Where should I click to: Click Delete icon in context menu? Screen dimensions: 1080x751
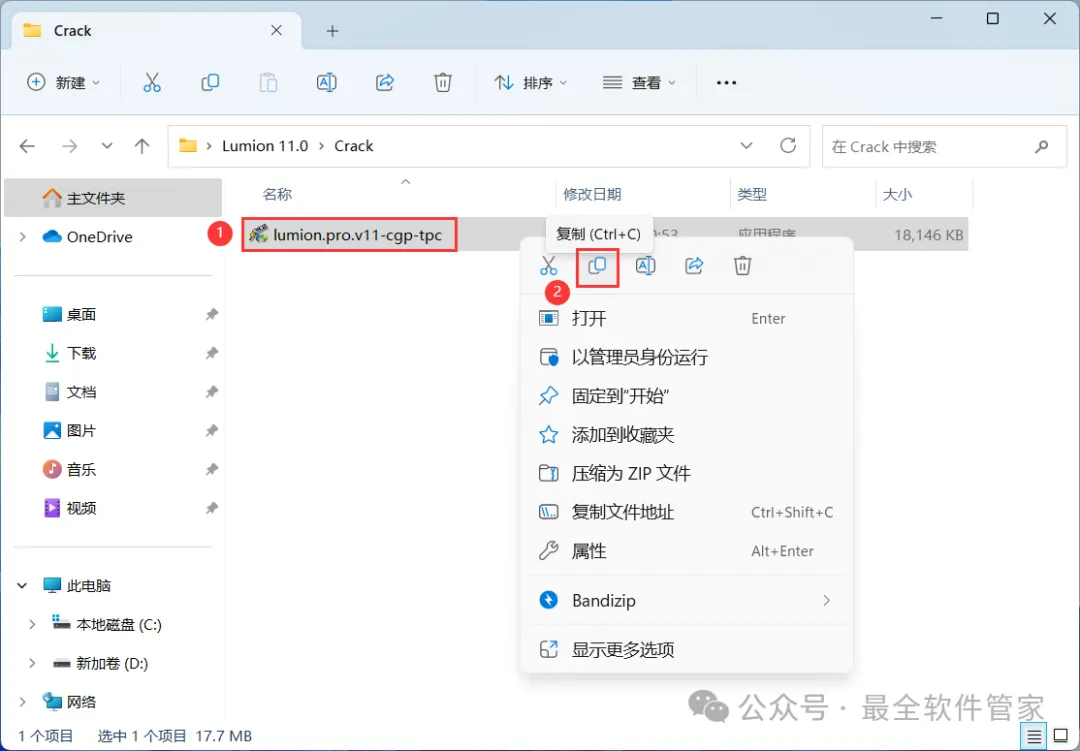[742, 265]
